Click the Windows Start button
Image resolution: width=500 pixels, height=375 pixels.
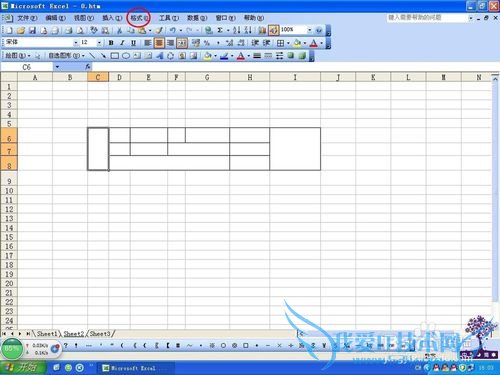click(22, 368)
